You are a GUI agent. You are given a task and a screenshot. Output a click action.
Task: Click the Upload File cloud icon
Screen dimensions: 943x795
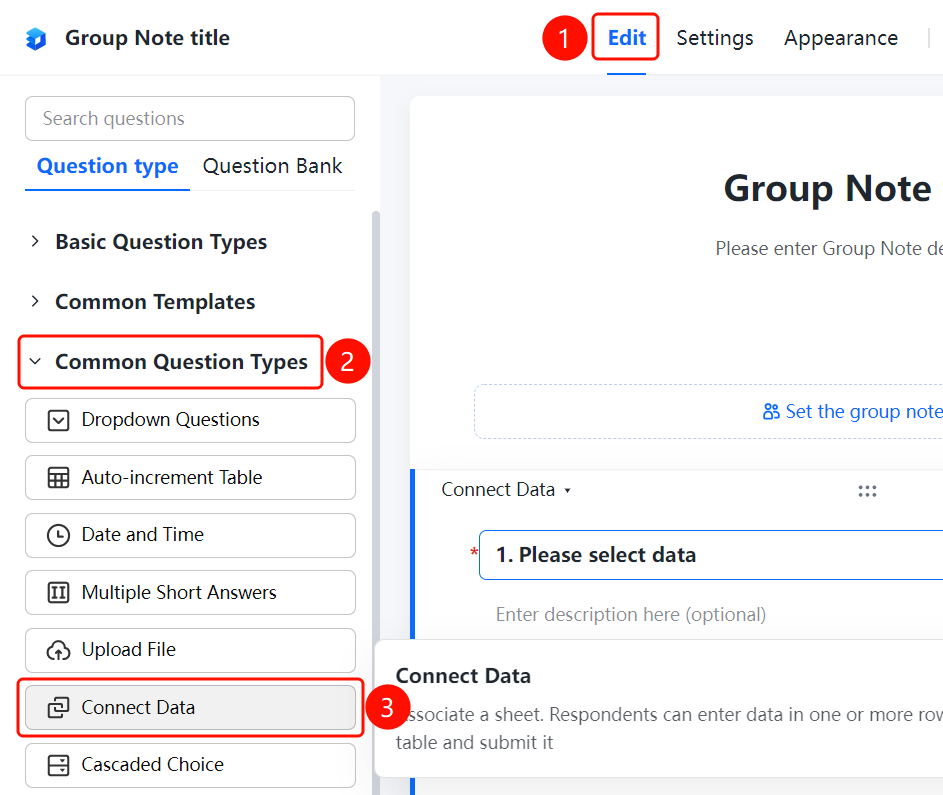[58, 650]
